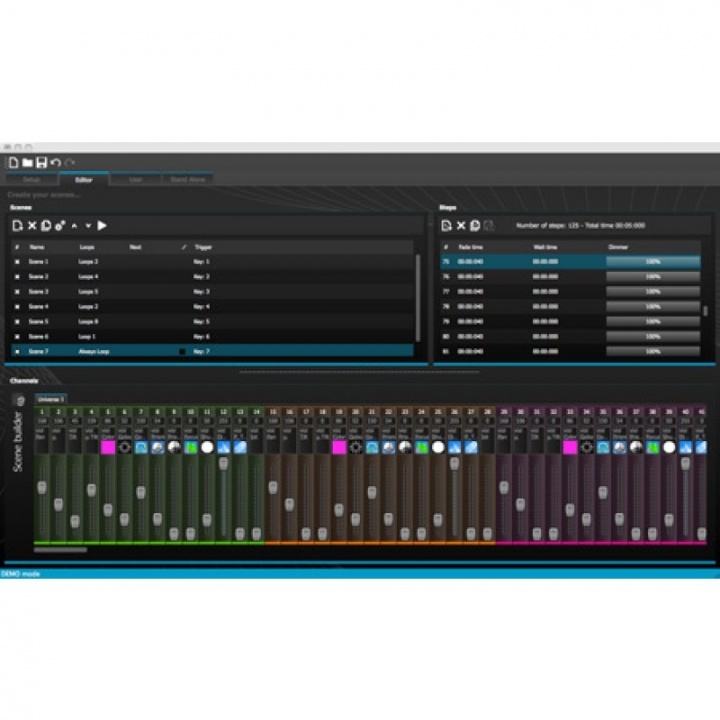
Task: Click the 100% dimmer button for step 77
Action: 653,292
